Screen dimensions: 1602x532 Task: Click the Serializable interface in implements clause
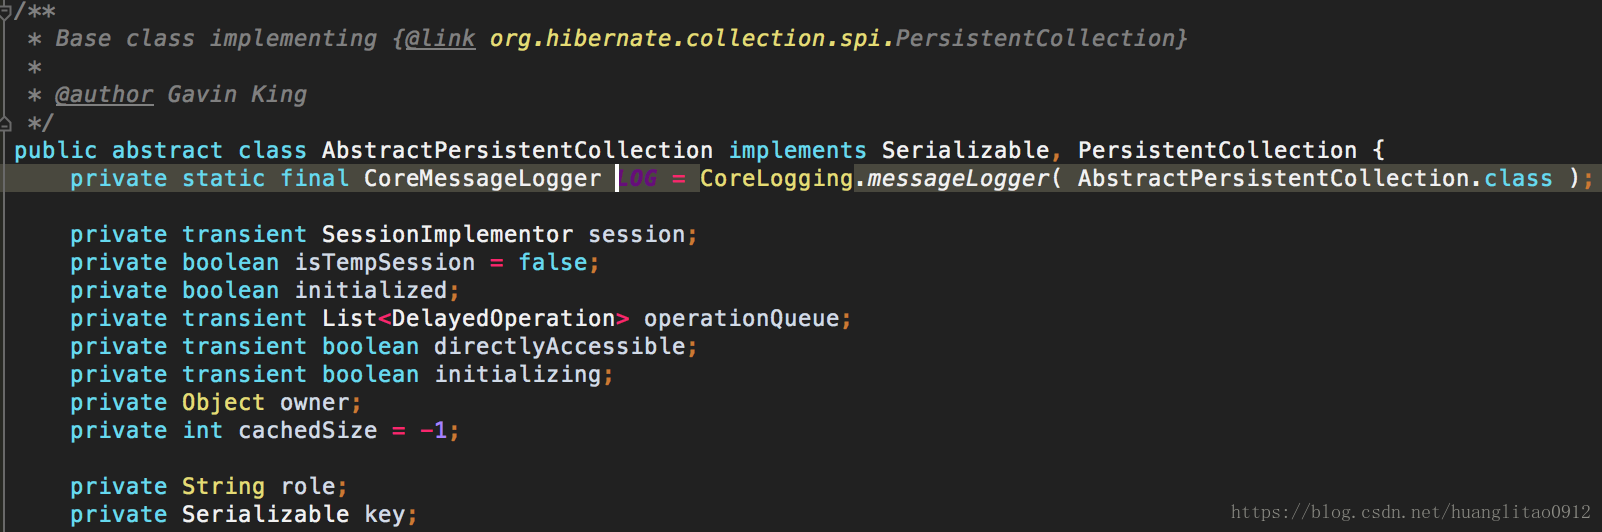pos(965,151)
